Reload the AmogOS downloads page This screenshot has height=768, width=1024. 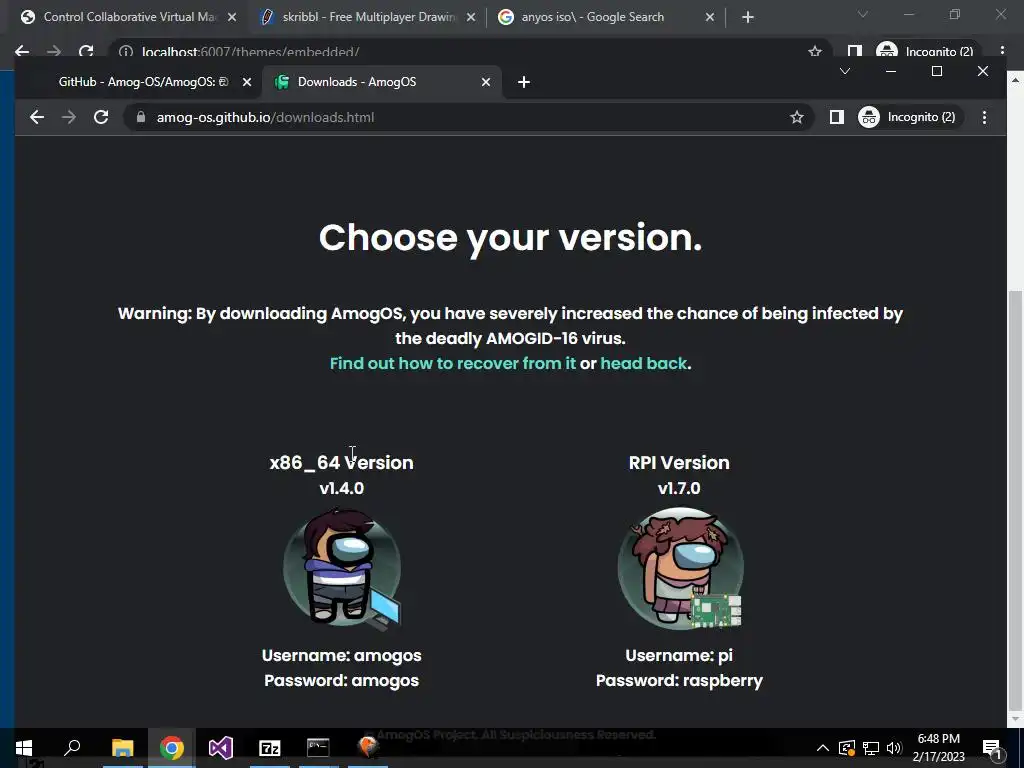(101, 117)
